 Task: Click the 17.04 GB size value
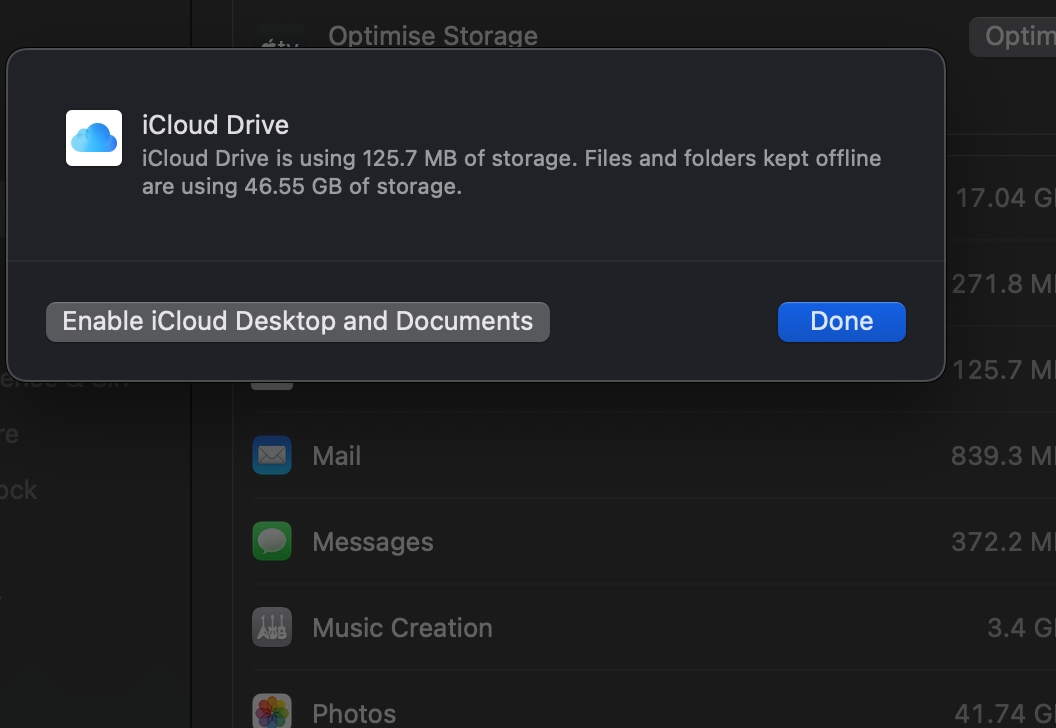click(x=1005, y=198)
